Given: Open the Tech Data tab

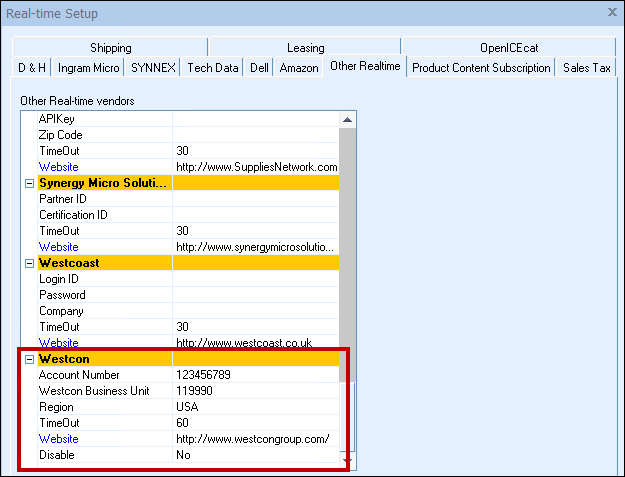Looking at the screenshot, I should [213, 68].
